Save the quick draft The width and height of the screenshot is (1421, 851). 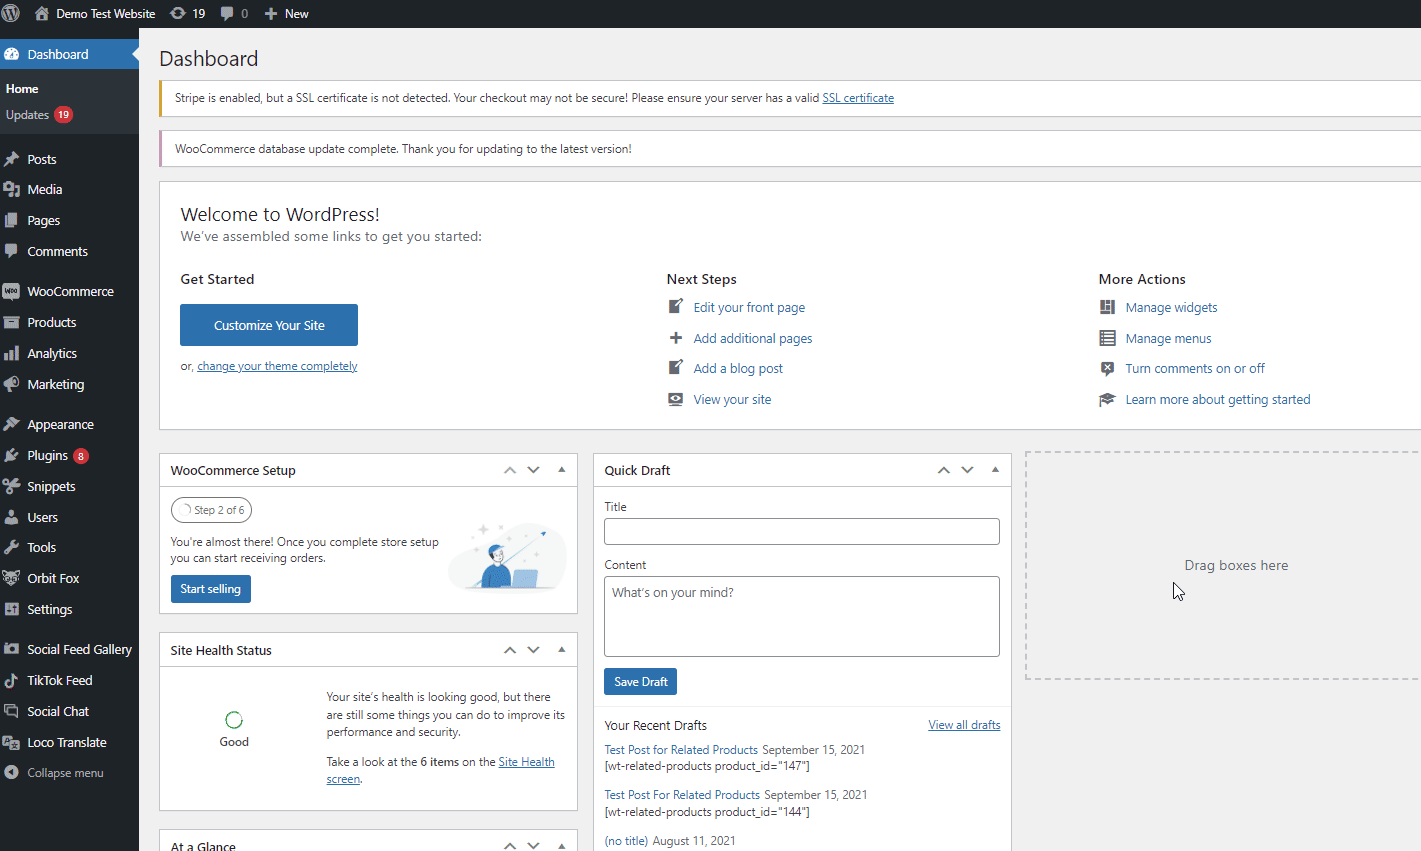point(641,681)
